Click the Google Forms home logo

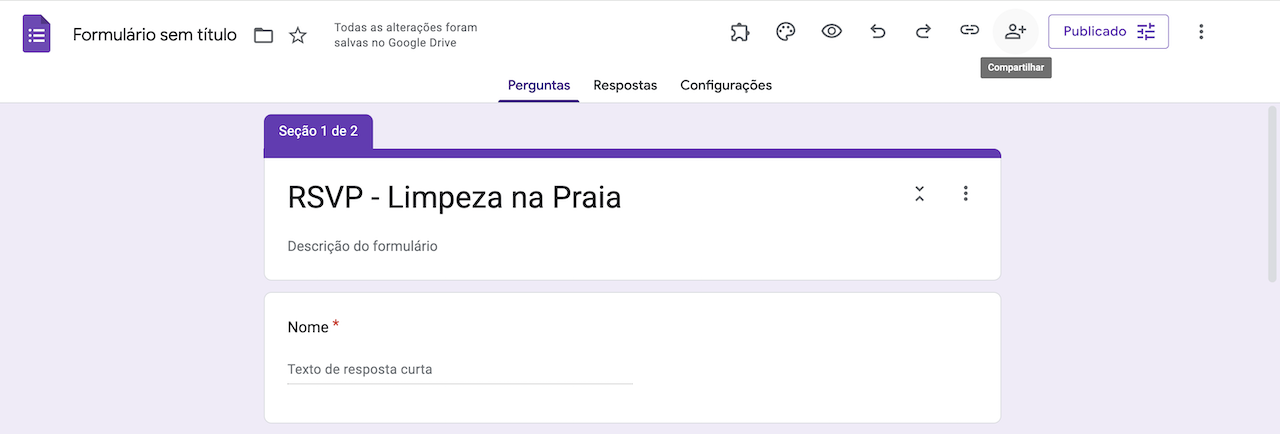pyautogui.click(x=37, y=35)
